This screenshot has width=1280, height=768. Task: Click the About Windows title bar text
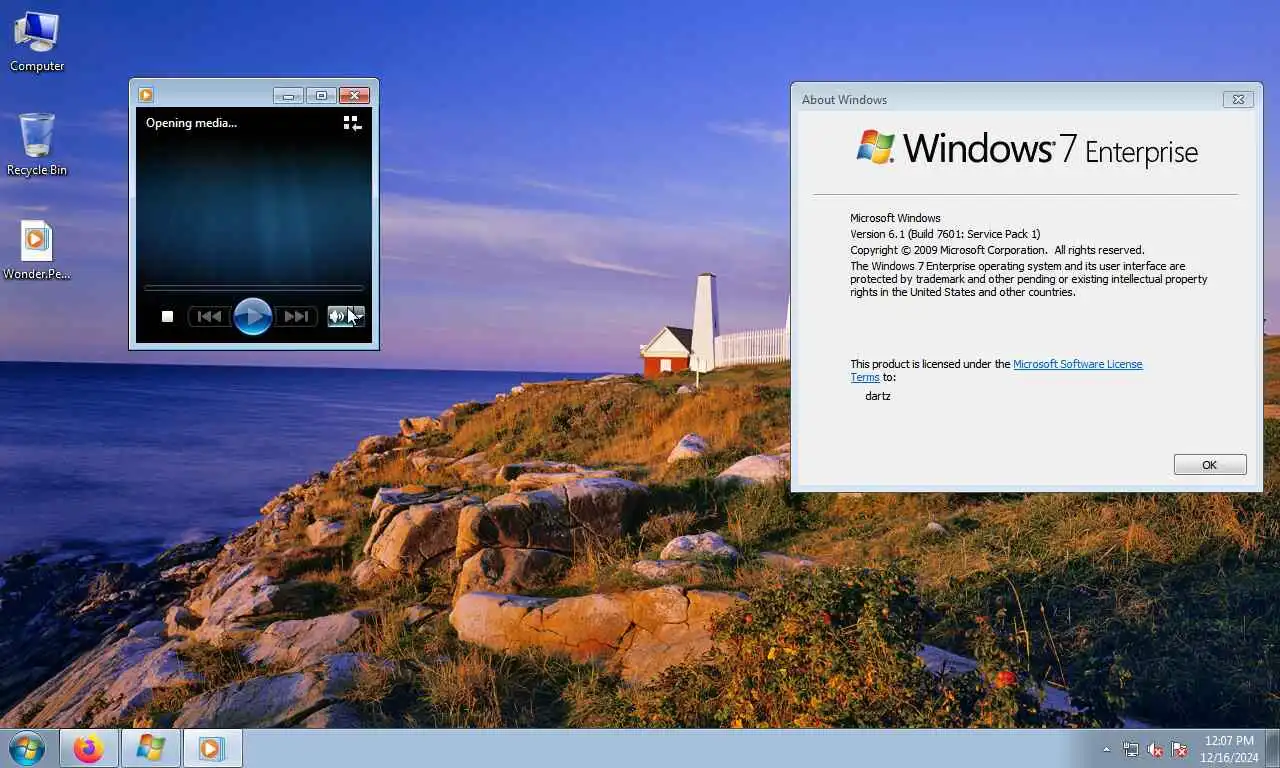(x=844, y=100)
